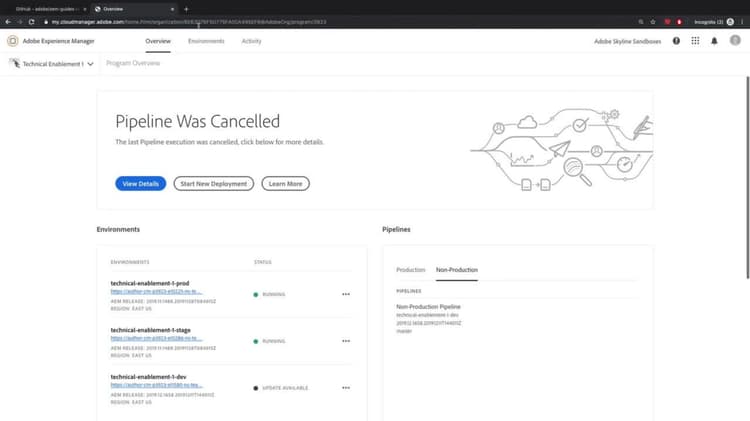The height and width of the screenshot is (421, 750).
Task: Click the Pipelines section heading
Action: [x=396, y=229]
